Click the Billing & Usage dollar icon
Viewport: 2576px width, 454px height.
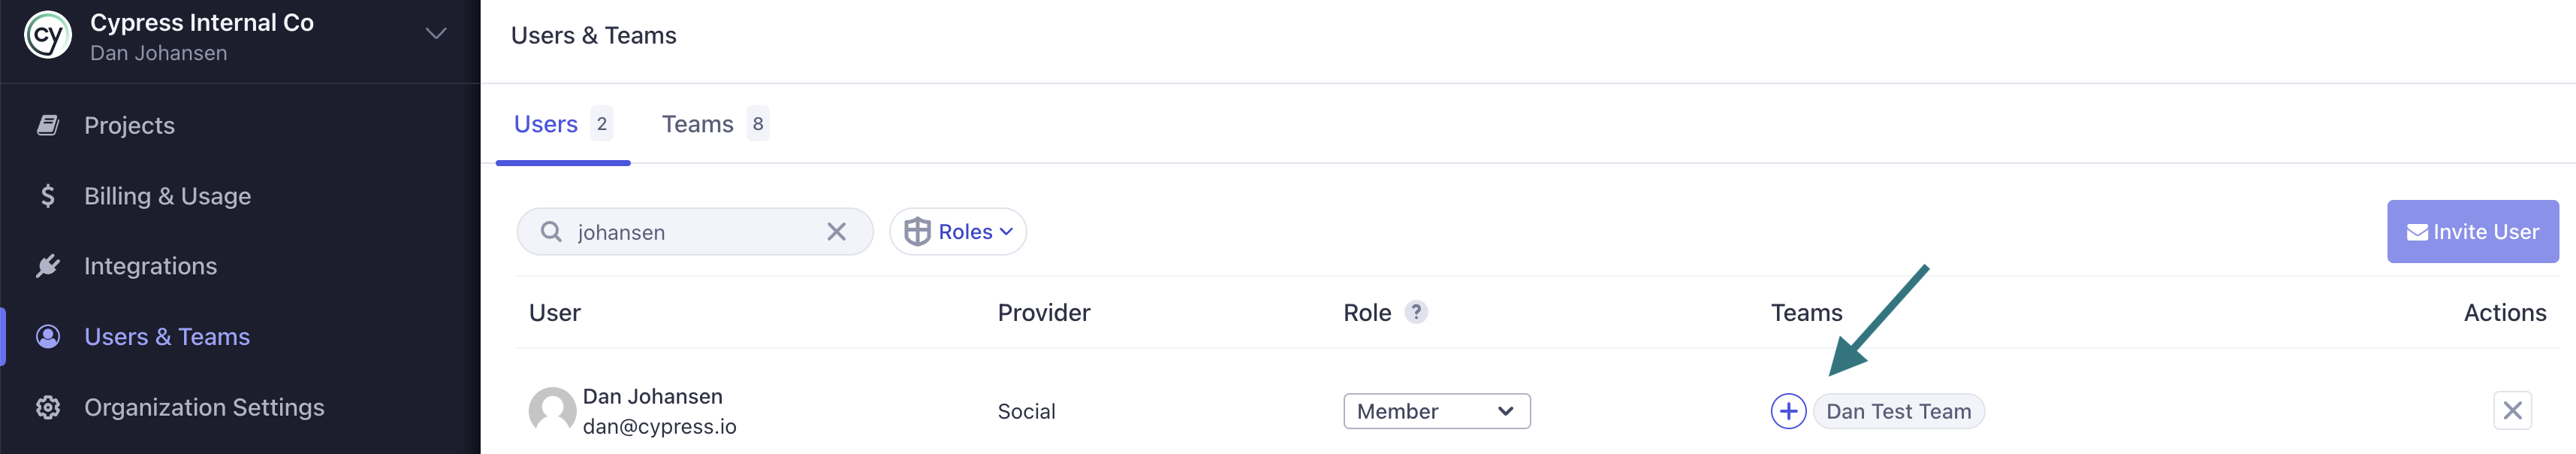coord(48,195)
